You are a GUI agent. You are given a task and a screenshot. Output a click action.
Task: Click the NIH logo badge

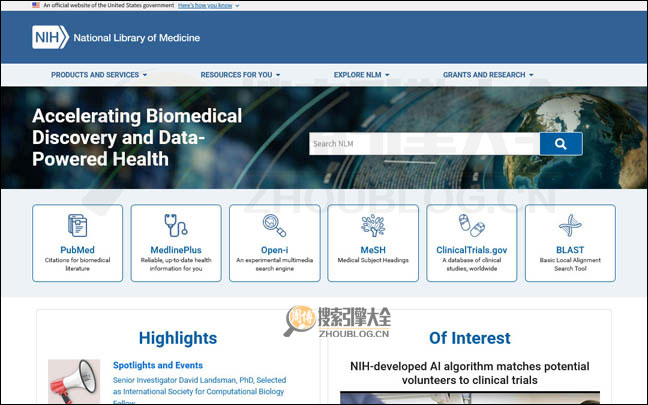click(x=50, y=37)
